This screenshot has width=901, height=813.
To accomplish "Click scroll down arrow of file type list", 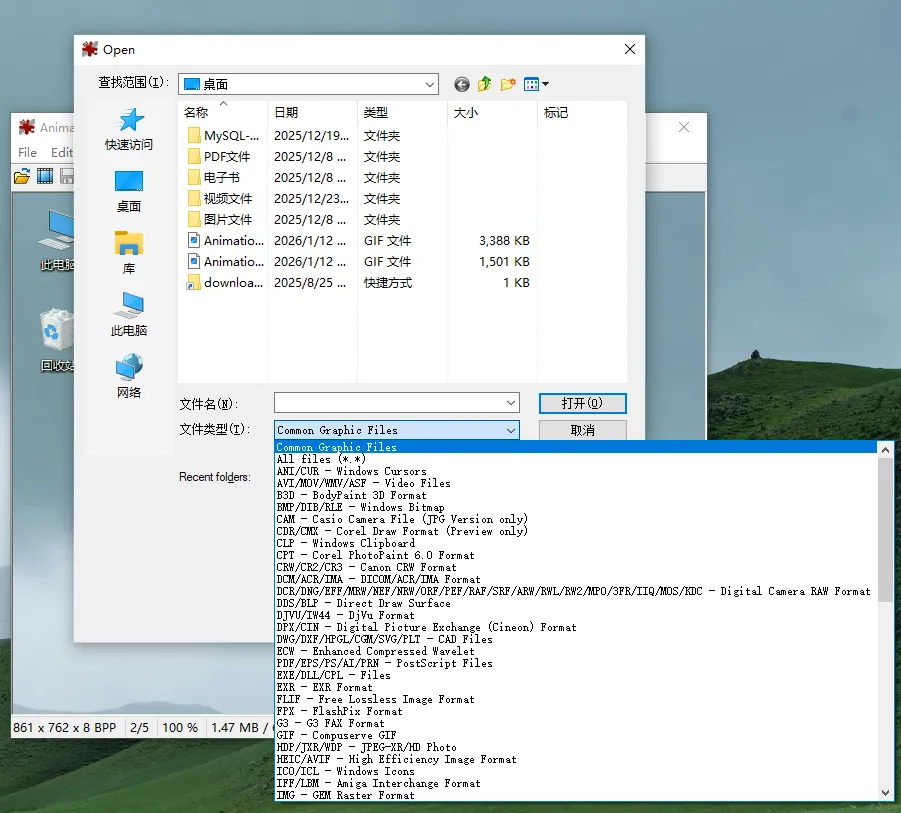I will pyautogui.click(x=885, y=793).
